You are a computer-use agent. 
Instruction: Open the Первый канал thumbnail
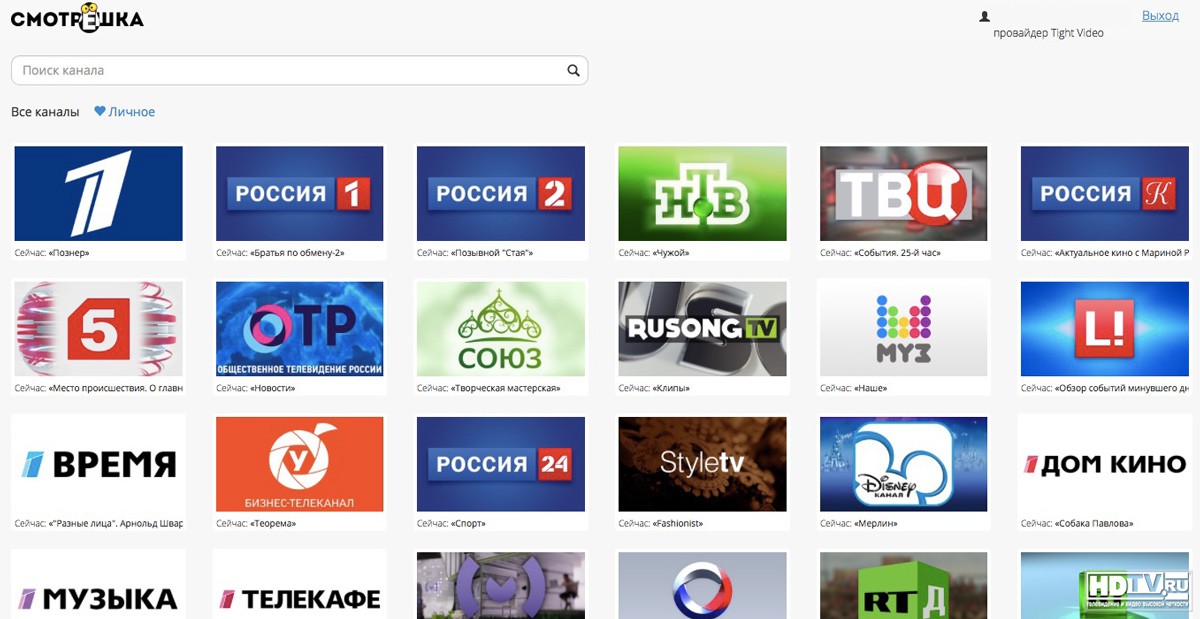pos(99,194)
